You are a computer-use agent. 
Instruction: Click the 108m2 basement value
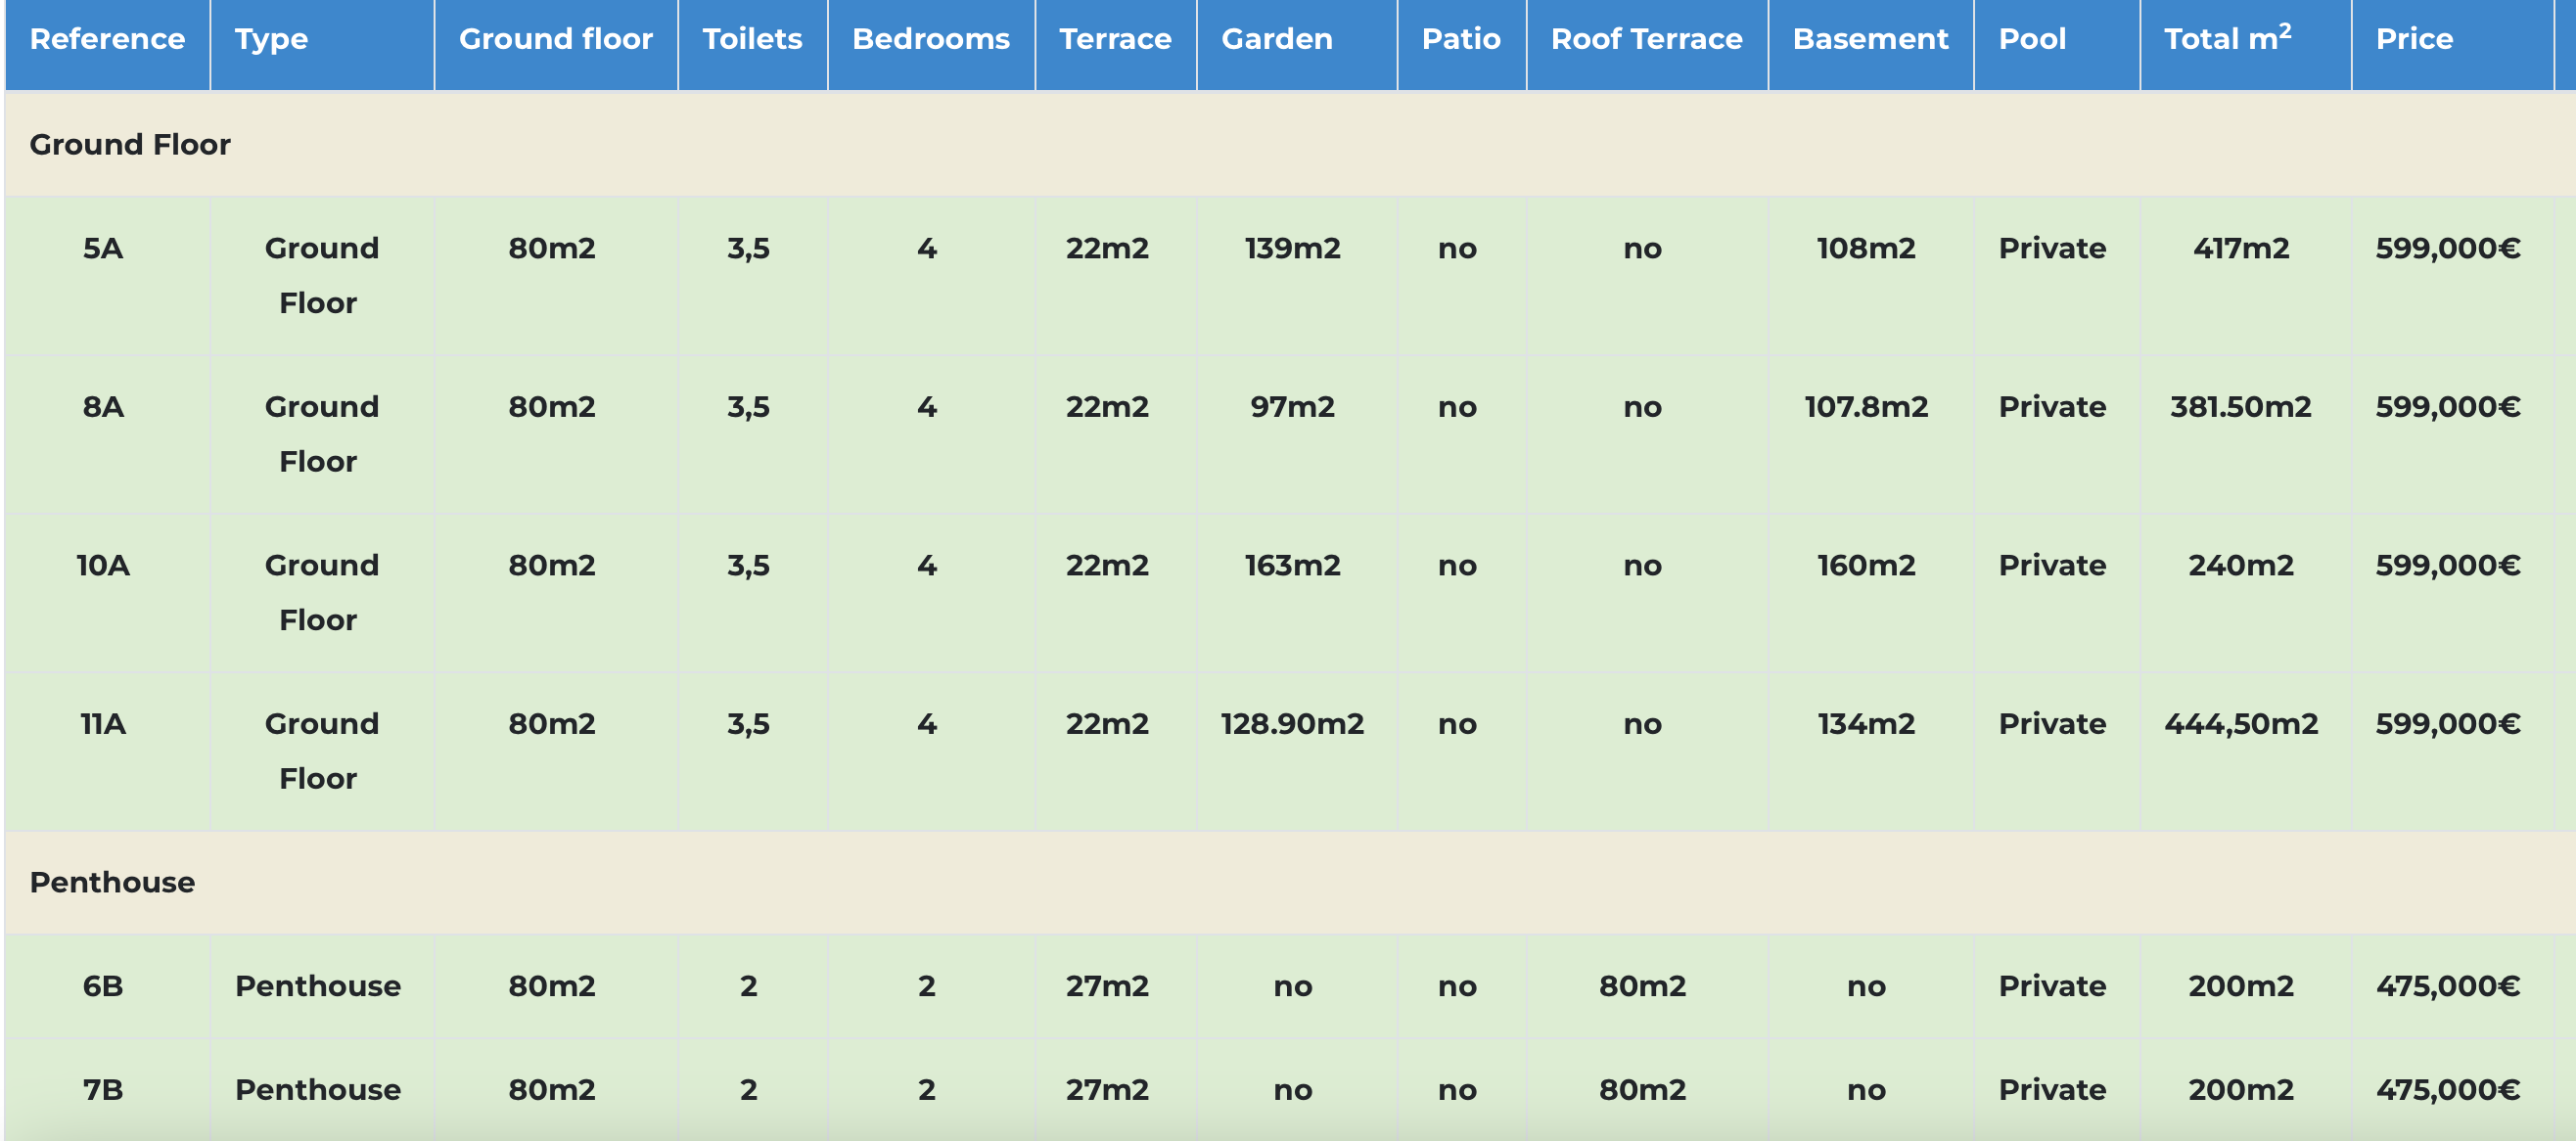pyautogui.click(x=1866, y=248)
